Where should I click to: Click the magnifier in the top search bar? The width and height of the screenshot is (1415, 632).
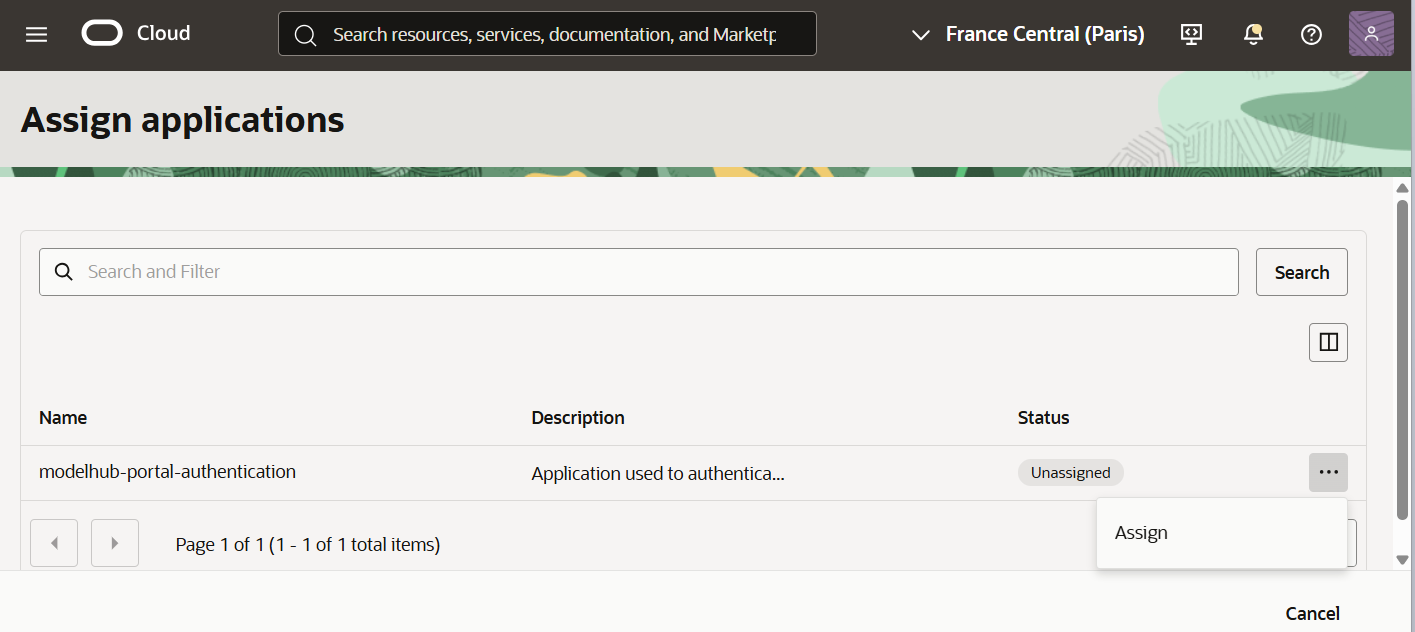coord(306,33)
